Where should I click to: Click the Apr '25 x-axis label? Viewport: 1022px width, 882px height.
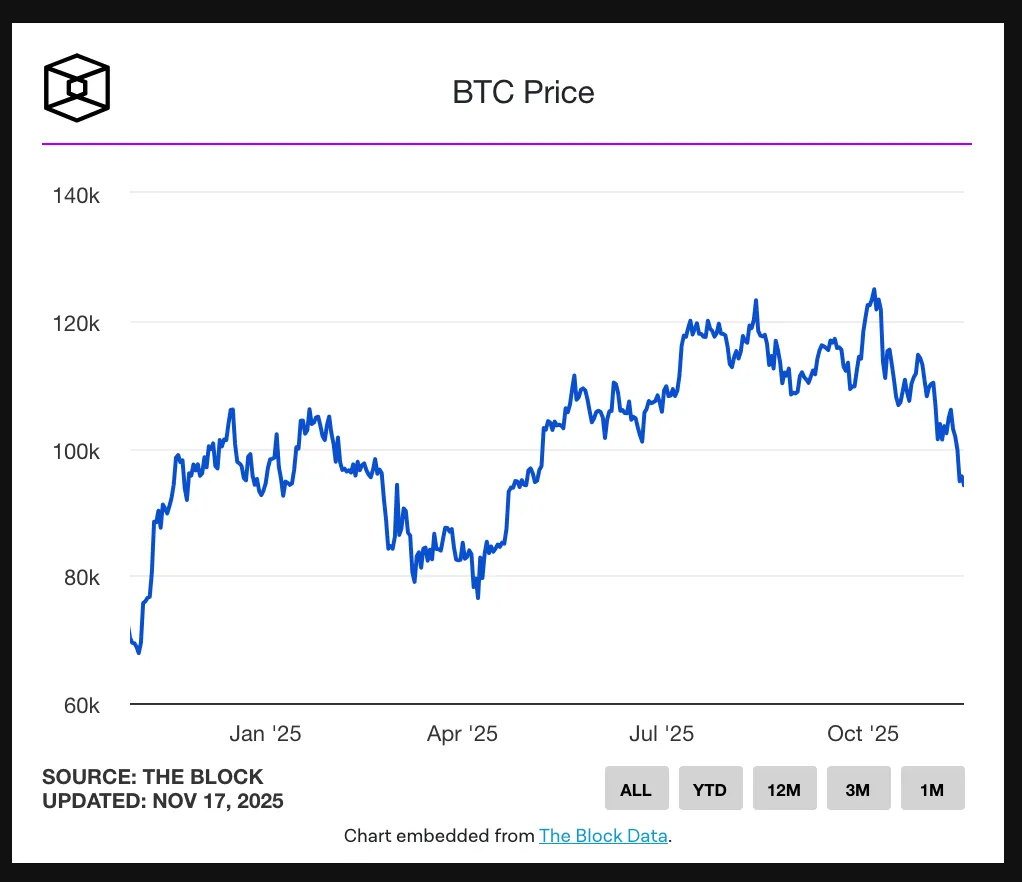click(462, 734)
